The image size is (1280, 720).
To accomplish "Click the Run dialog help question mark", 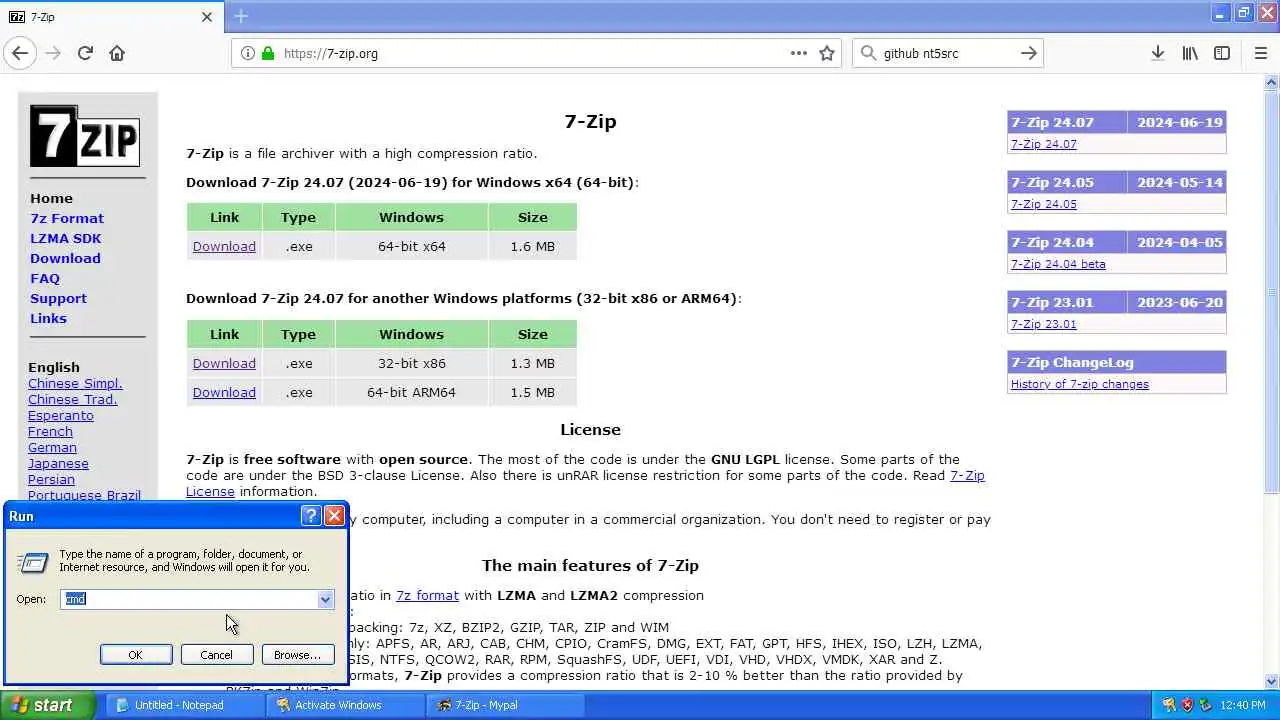I will [x=311, y=516].
